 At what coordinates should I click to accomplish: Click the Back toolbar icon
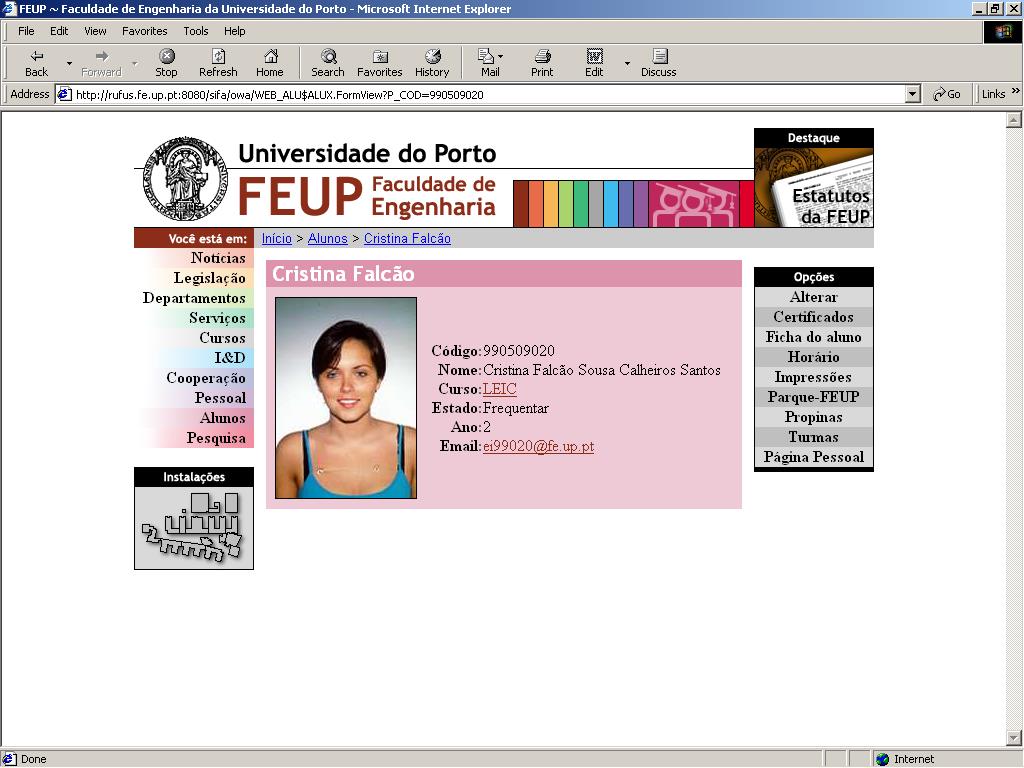37,56
